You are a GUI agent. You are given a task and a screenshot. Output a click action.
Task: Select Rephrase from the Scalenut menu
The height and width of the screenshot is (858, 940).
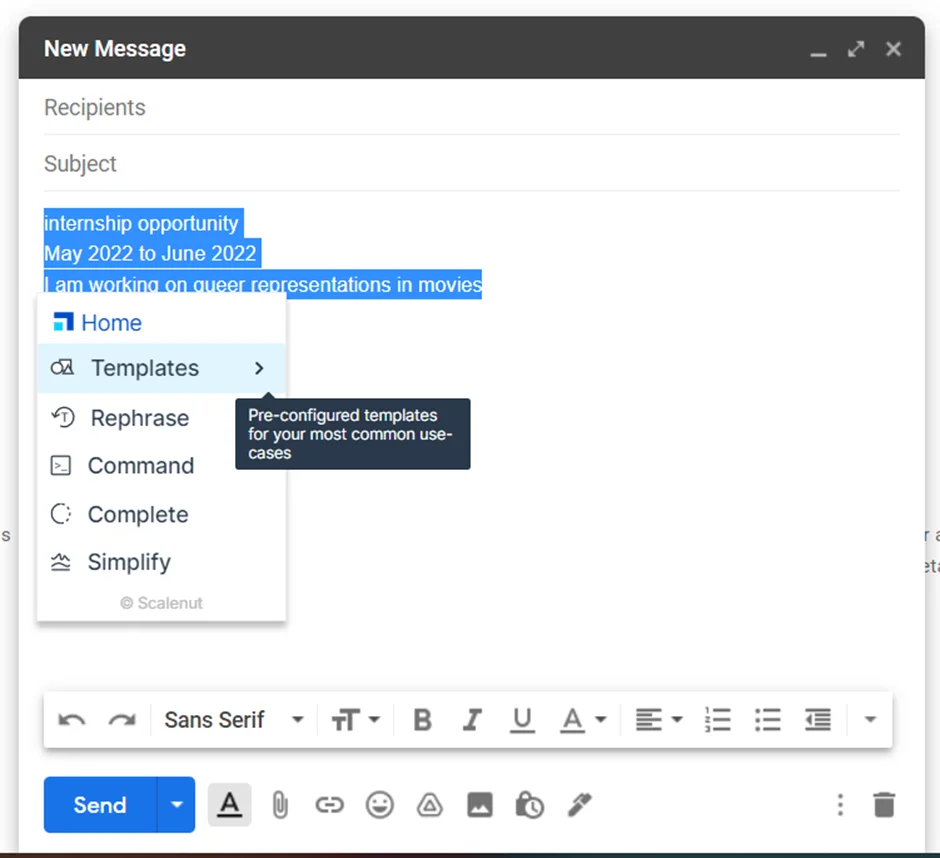pos(139,418)
